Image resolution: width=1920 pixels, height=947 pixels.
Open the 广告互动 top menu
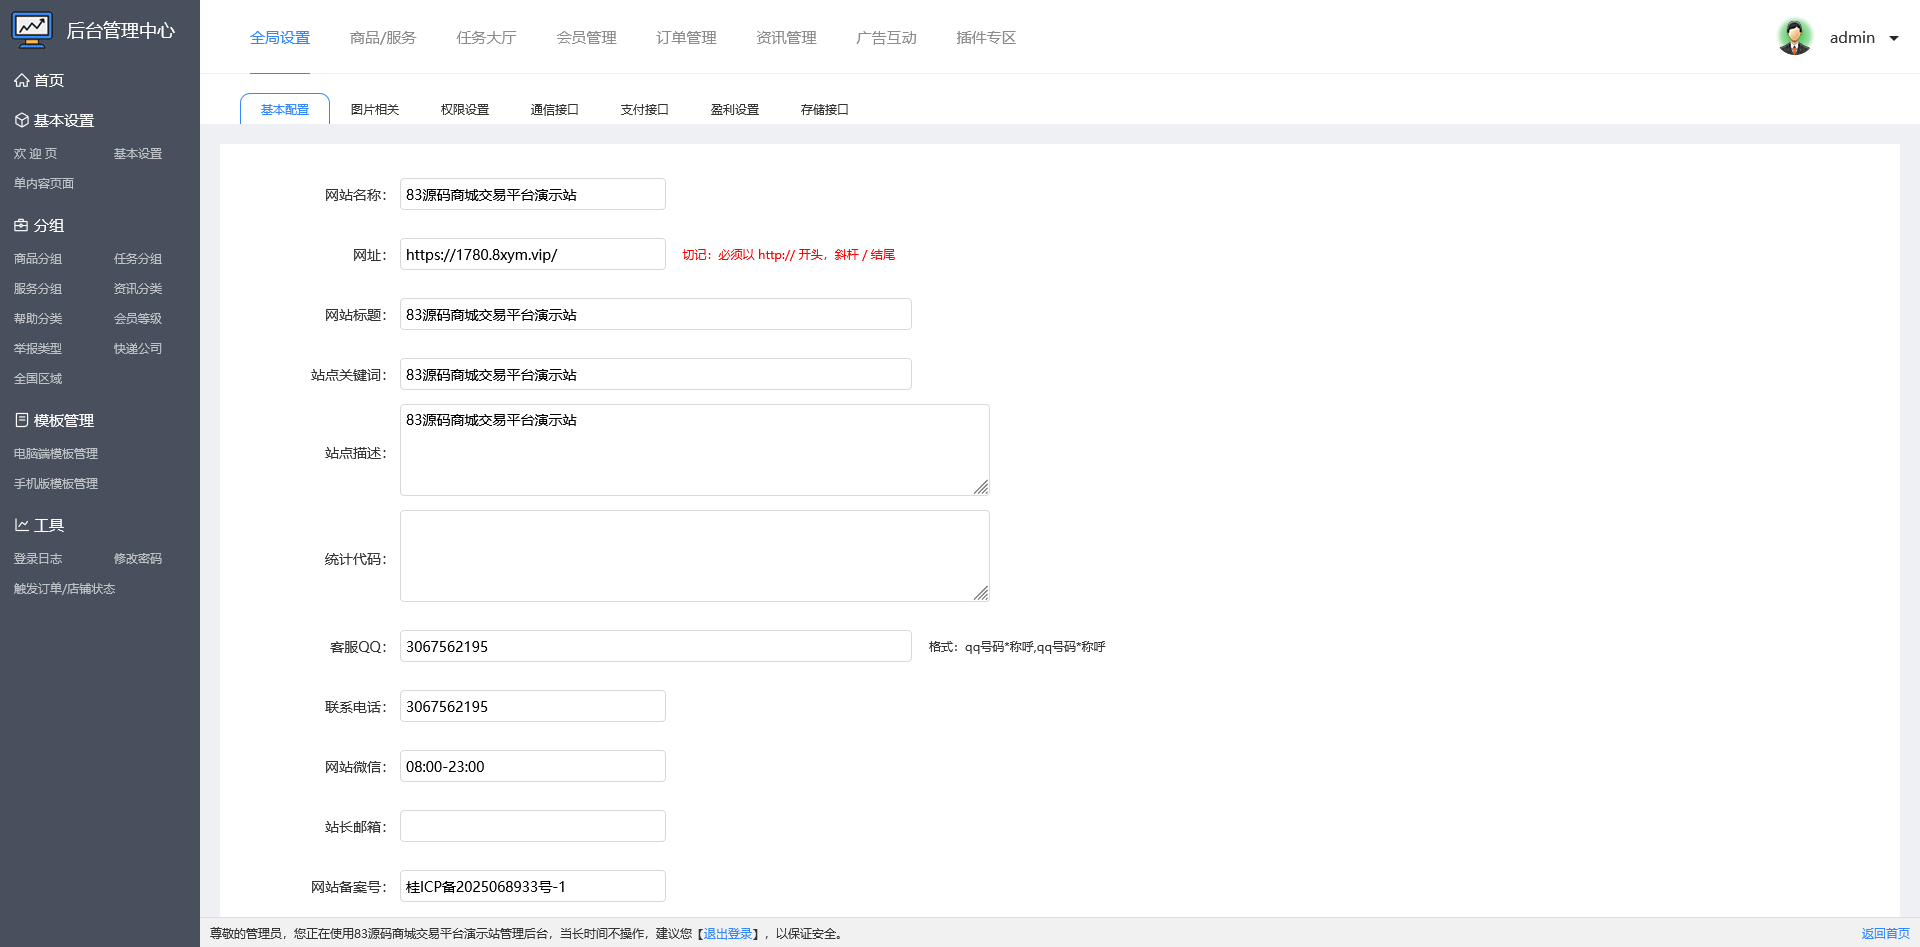point(886,38)
